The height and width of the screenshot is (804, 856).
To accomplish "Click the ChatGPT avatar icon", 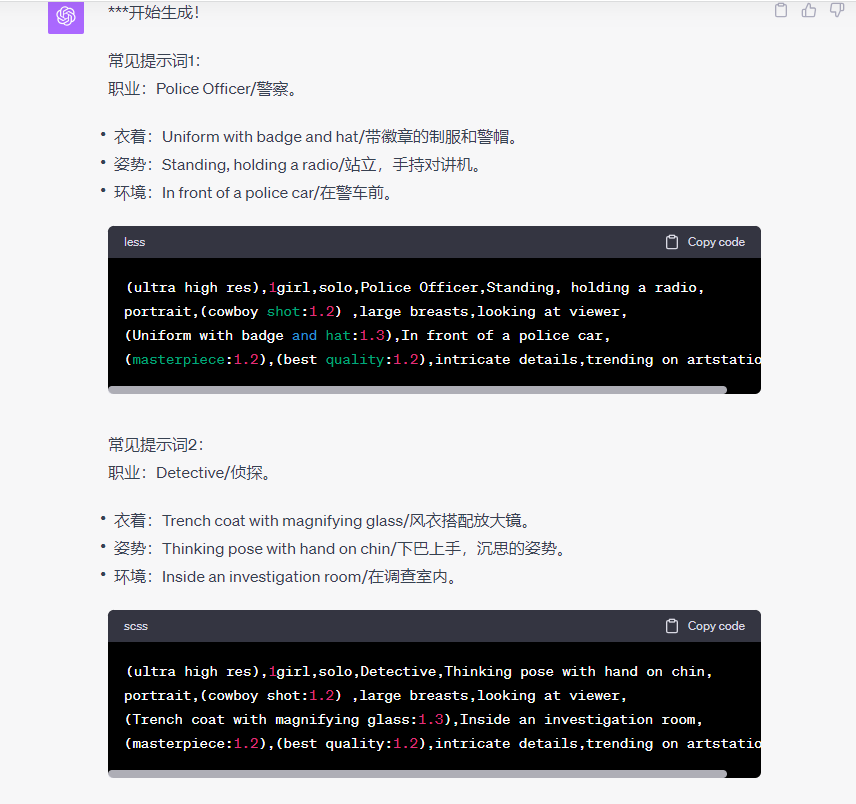I will point(66,17).
